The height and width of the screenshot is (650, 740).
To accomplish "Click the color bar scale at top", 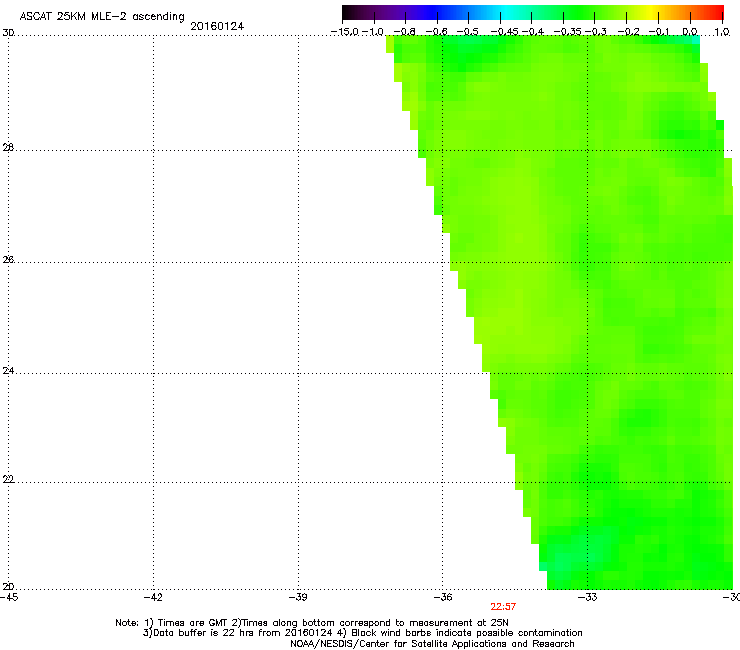I will point(533,13).
